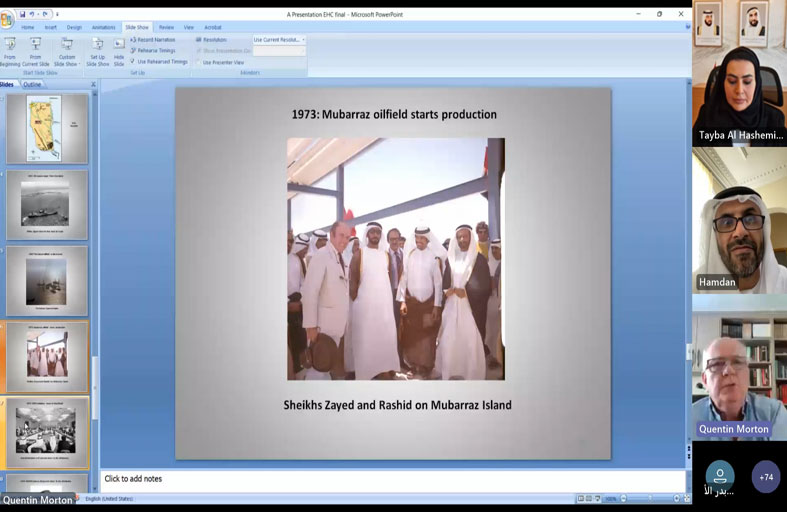Switch to Slide Sorter view in status bar
This screenshot has width=787, height=512.
click(590, 498)
